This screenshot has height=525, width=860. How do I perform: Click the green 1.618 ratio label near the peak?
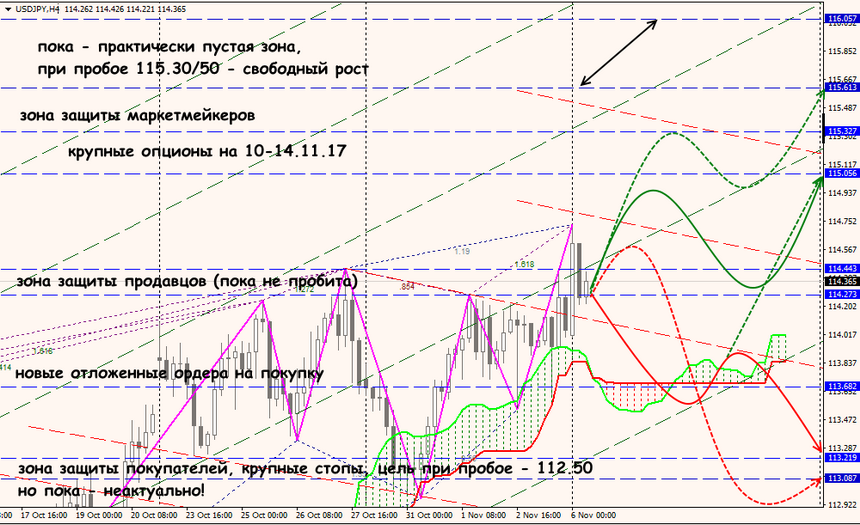[x=524, y=264]
